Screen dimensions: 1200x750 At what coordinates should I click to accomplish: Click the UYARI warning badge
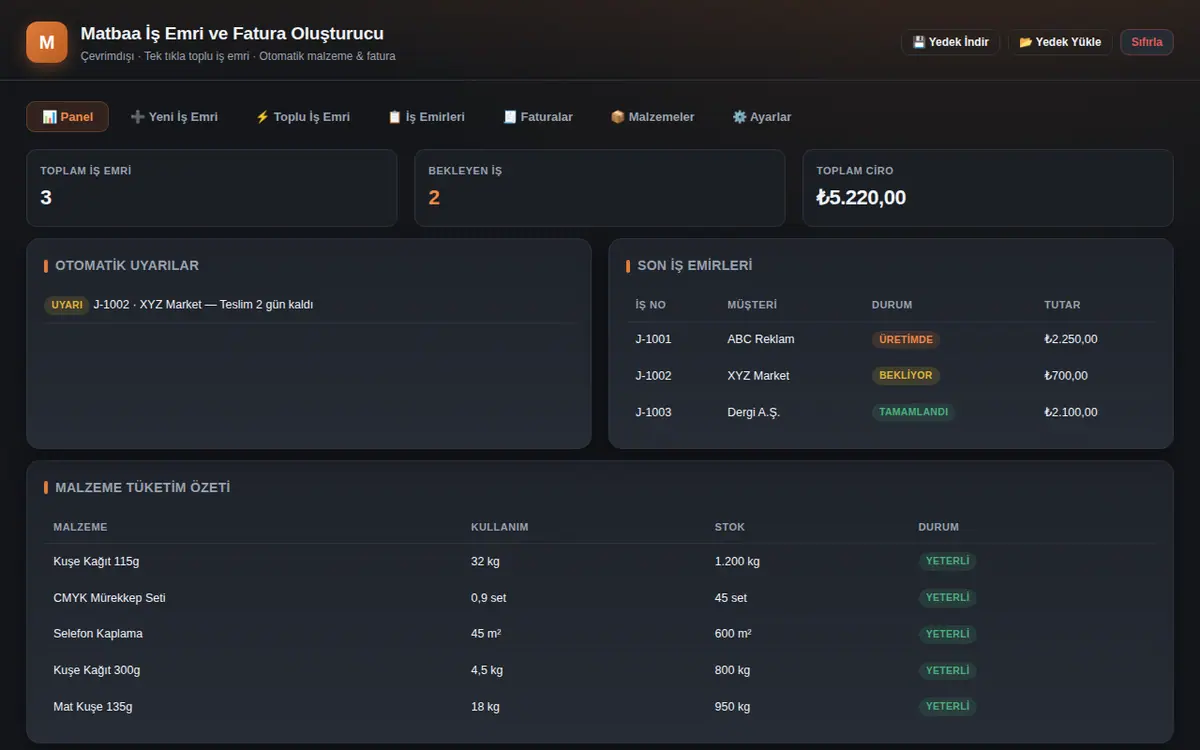coord(67,305)
